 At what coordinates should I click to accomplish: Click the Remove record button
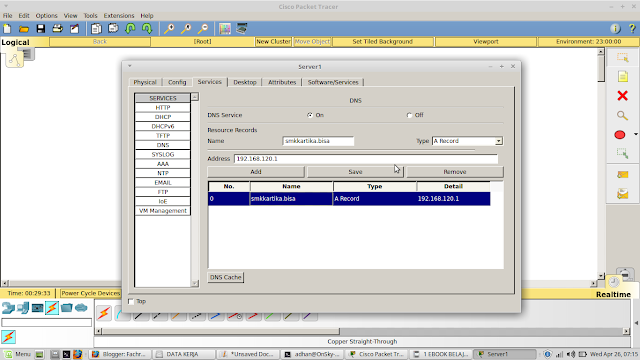click(x=455, y=172)
